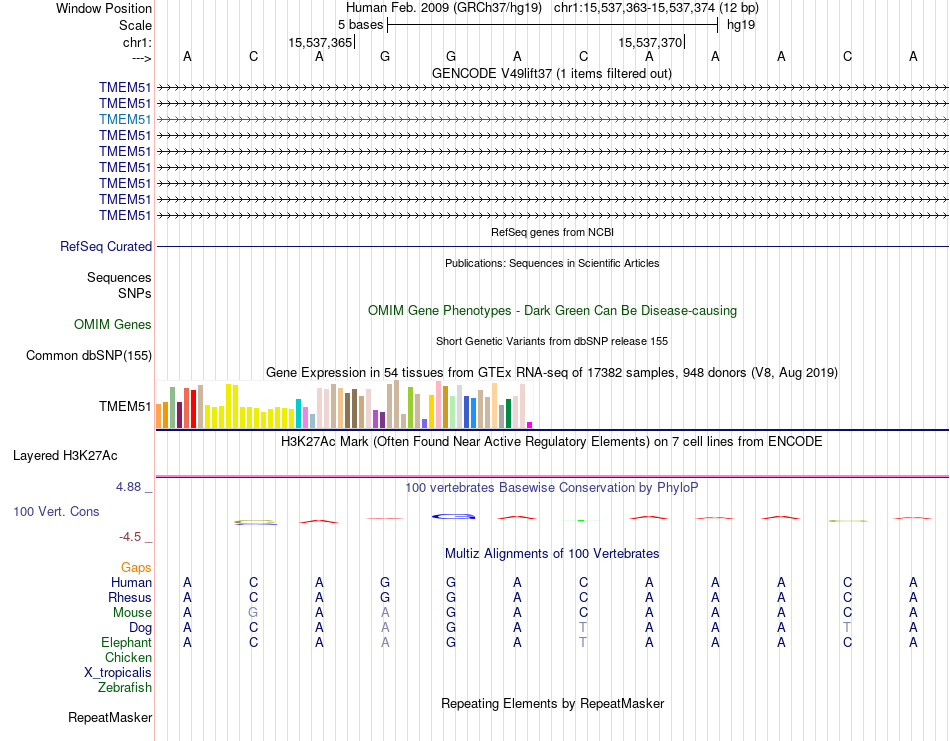Click the faded T base in Elephant row
Image resolution: width=950 pixels, height=741 pixels.
583,642
